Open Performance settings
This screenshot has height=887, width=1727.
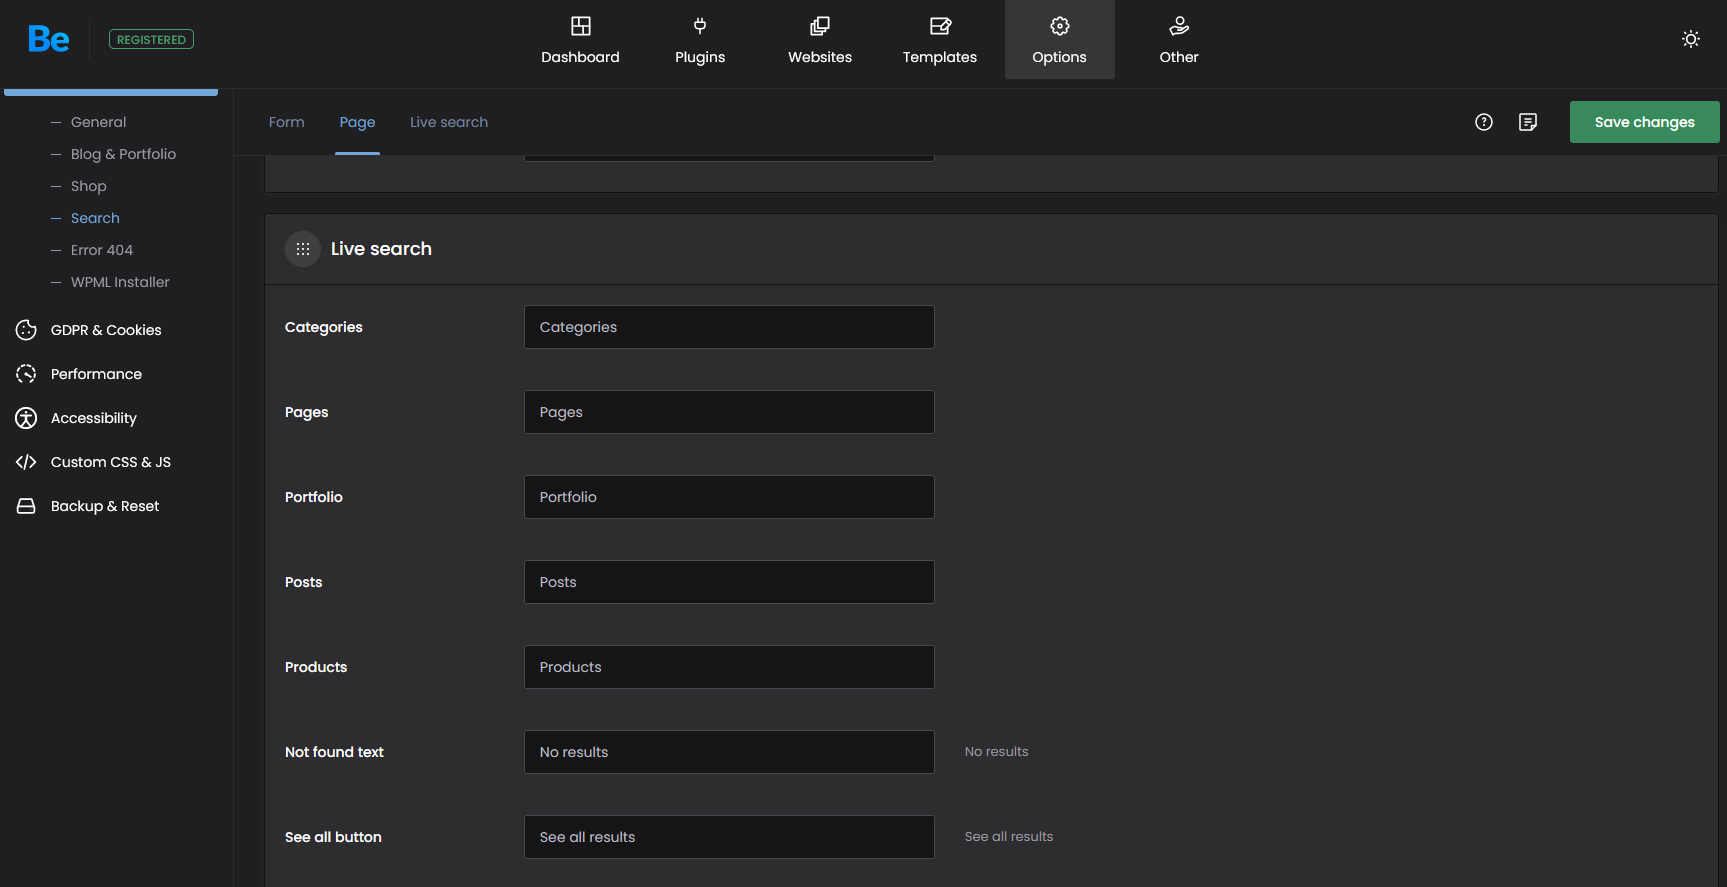(96, 374)
